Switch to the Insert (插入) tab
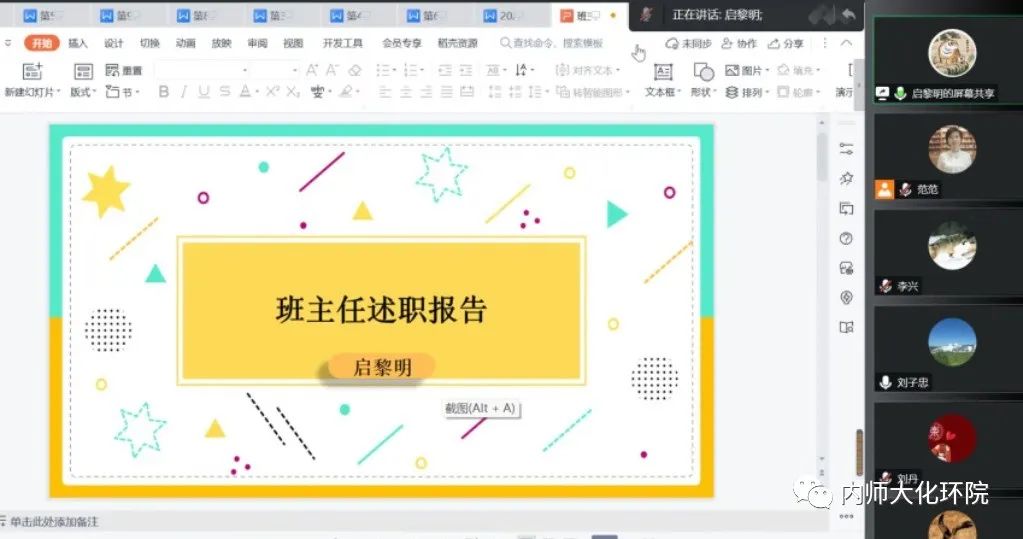The width and height of the screenshot is (1023, 539). click(x=78, y=44)
